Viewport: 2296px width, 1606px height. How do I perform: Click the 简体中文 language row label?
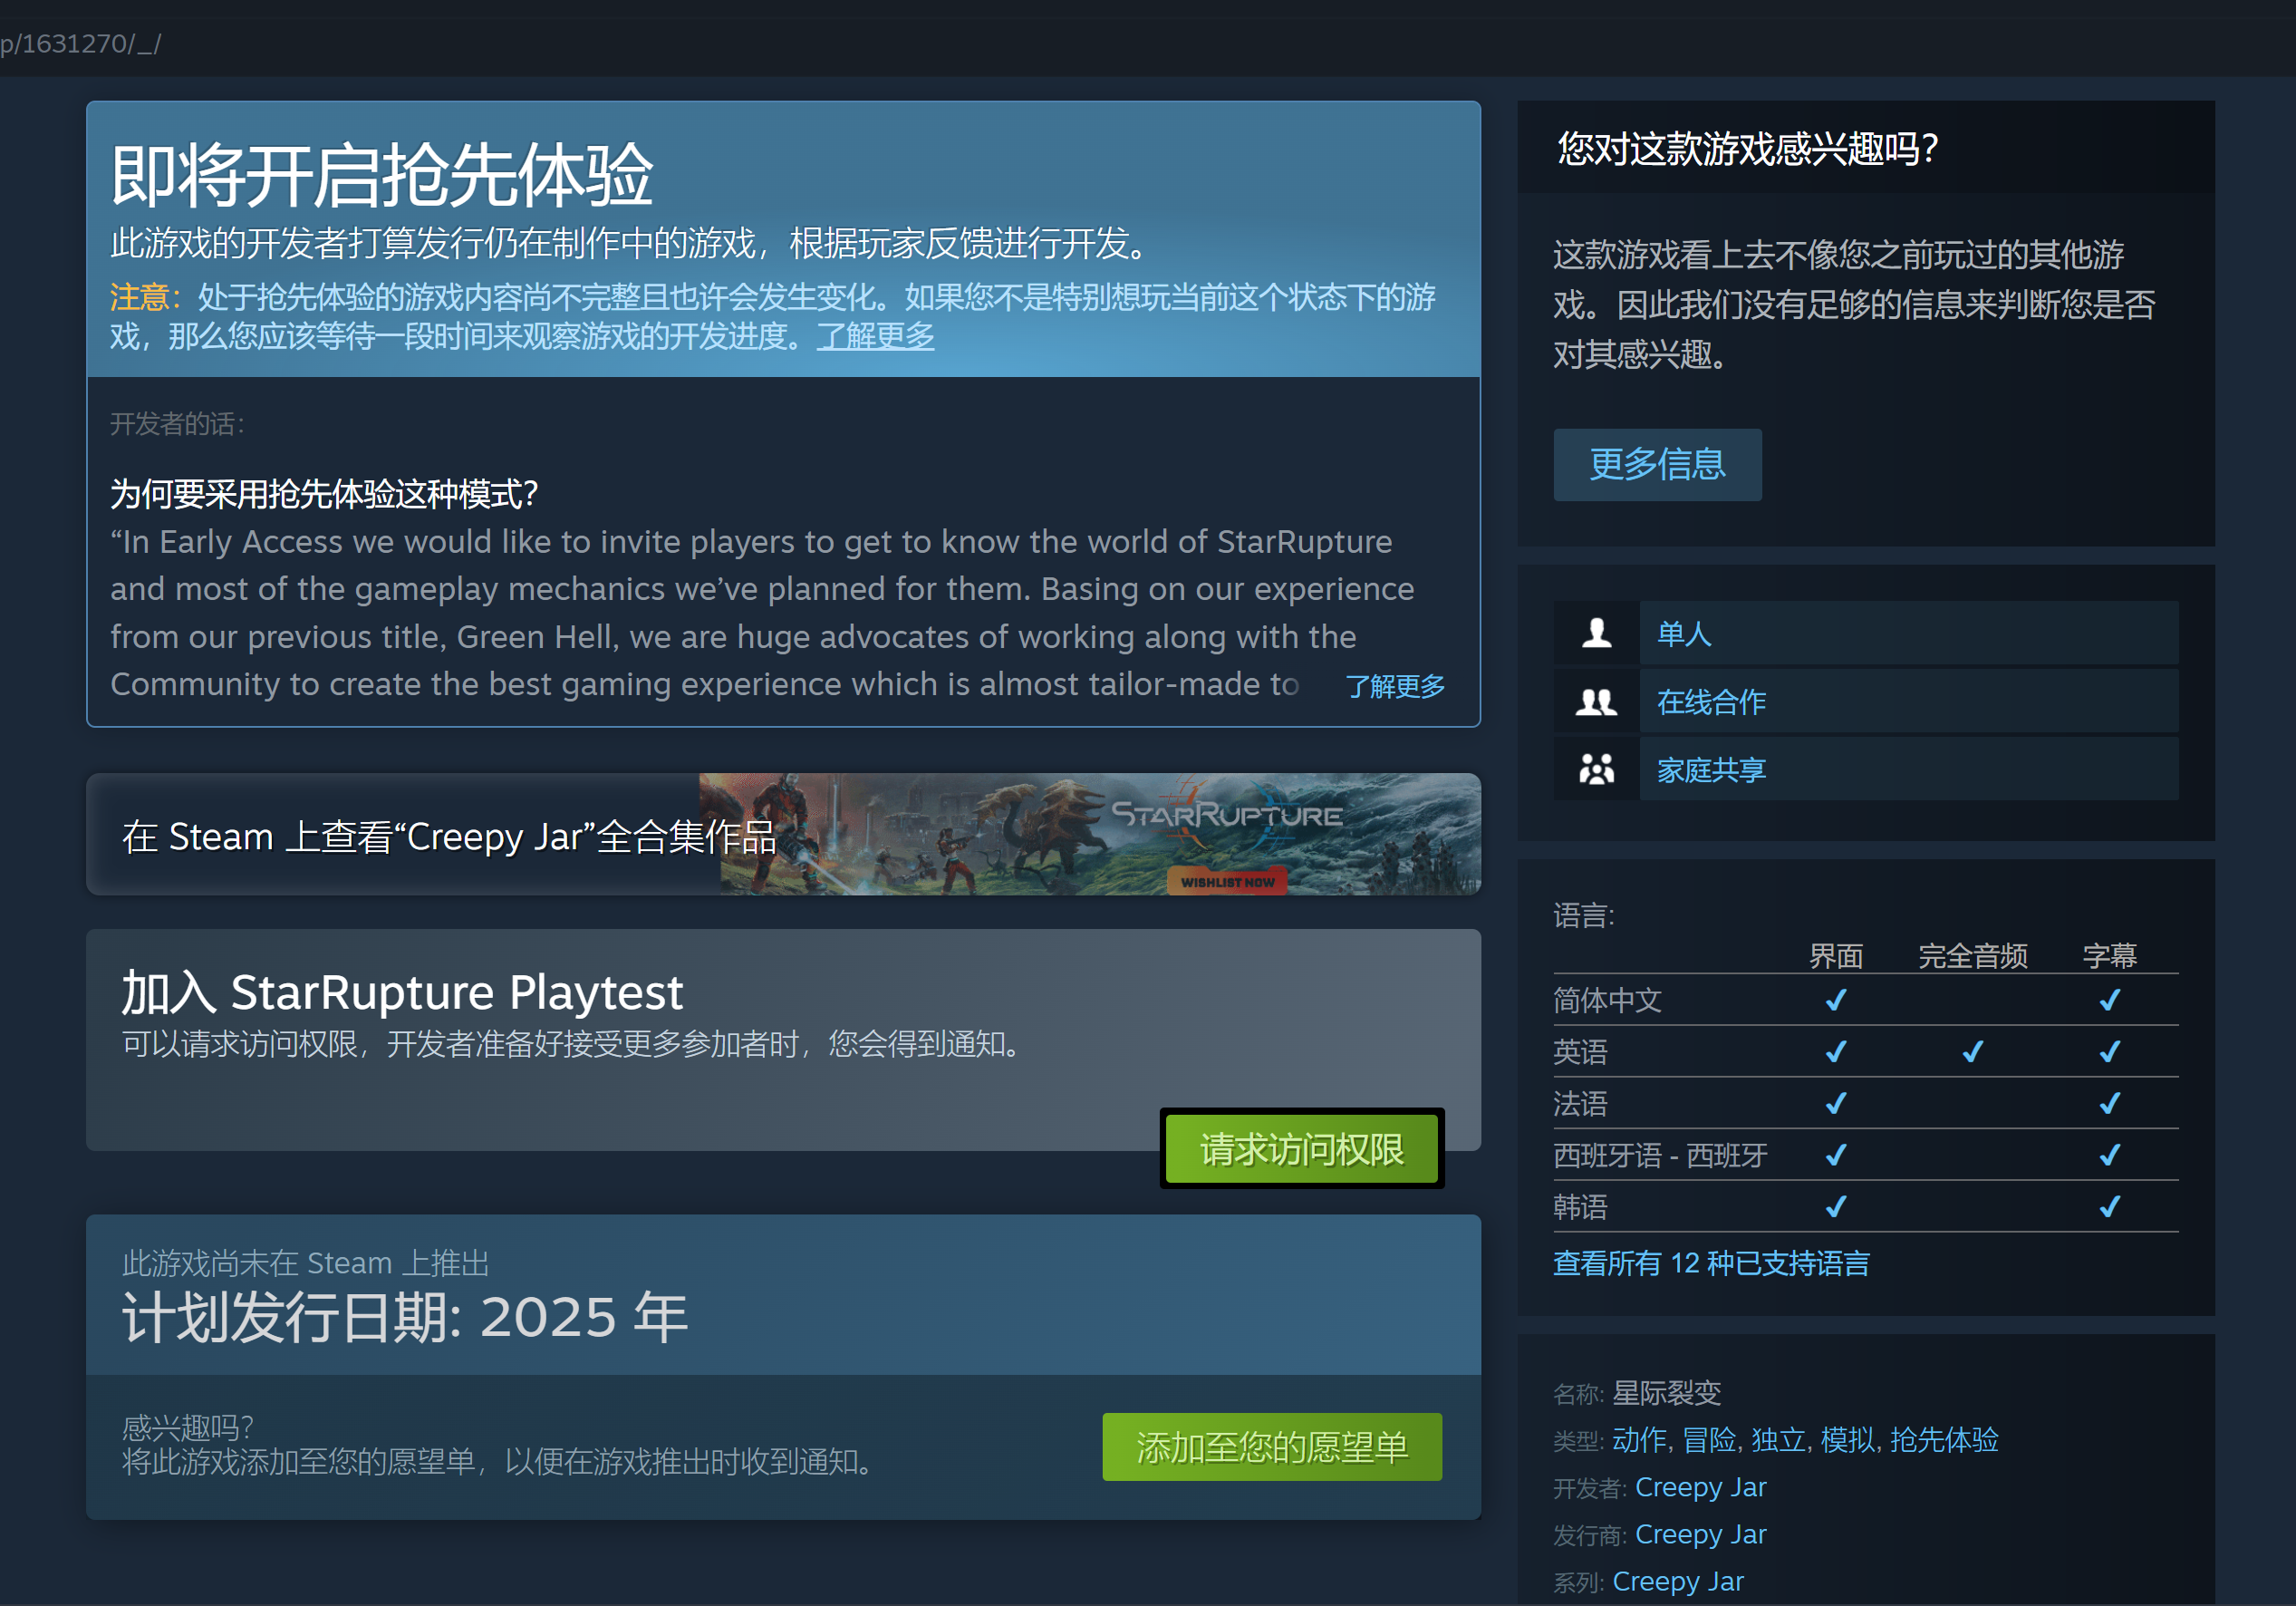pyautogui.click(x=1607, y=1000)
